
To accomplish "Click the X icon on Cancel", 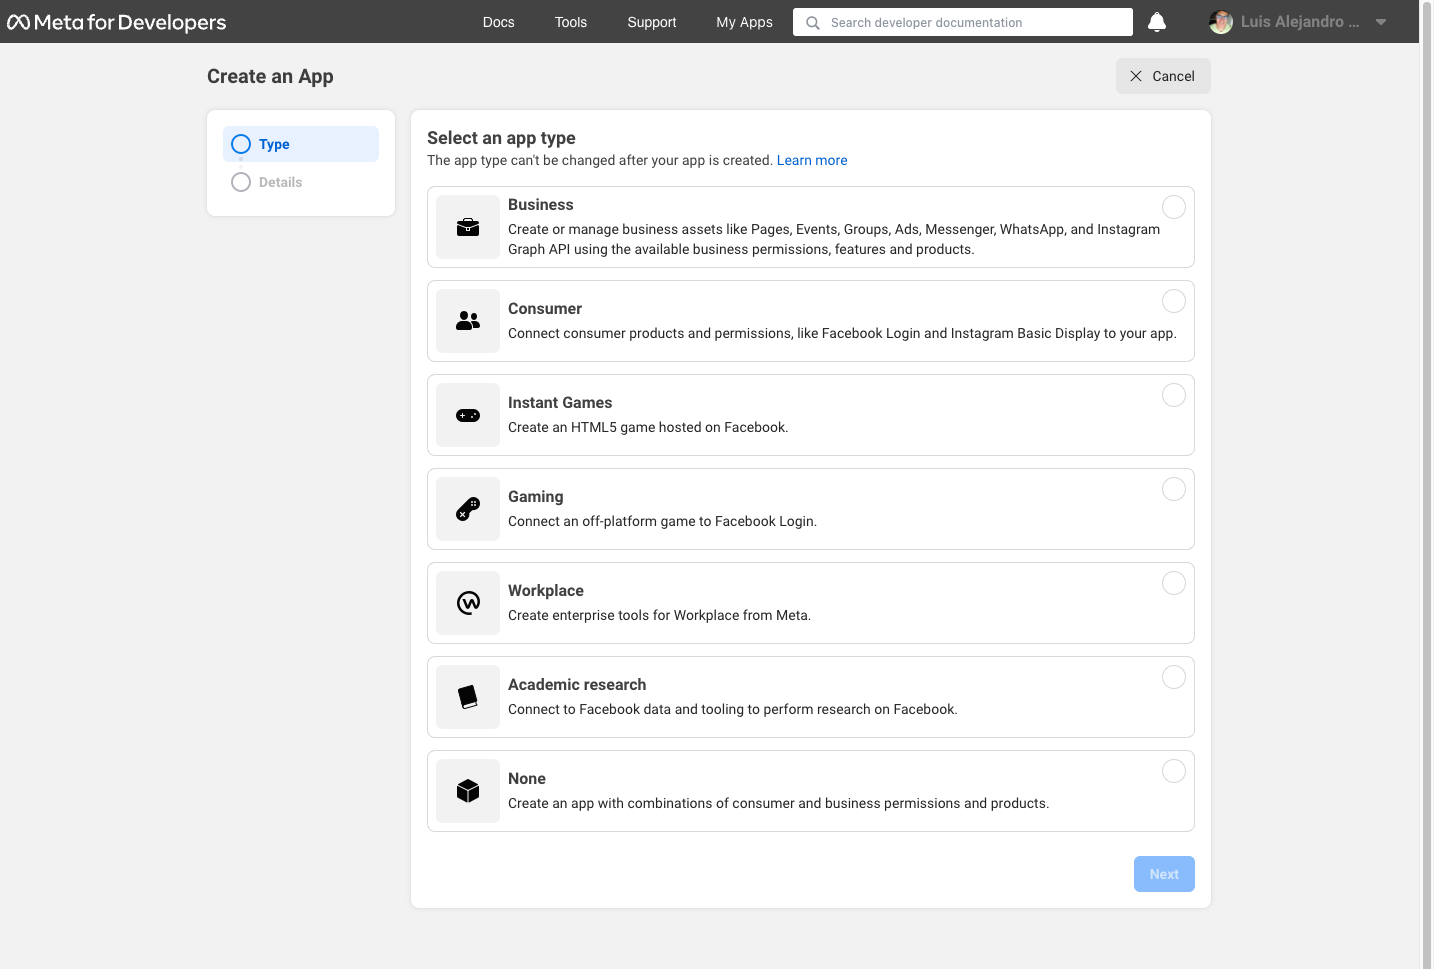I will (x=1136, y=76).
